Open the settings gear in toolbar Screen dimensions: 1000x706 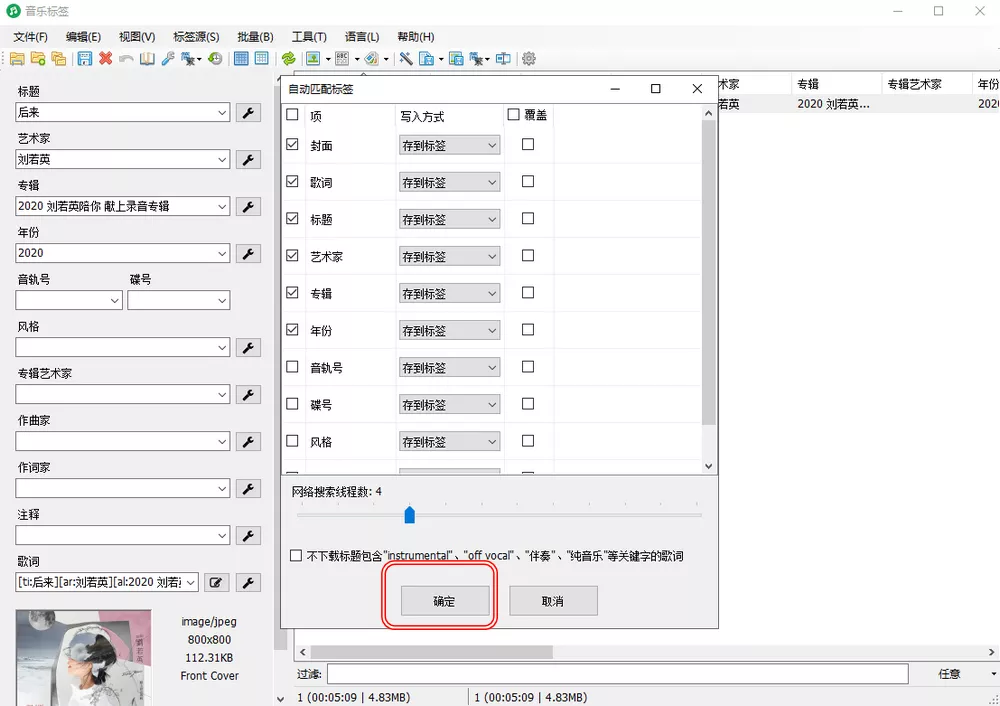pyautogui.click(x=529, y=59)
